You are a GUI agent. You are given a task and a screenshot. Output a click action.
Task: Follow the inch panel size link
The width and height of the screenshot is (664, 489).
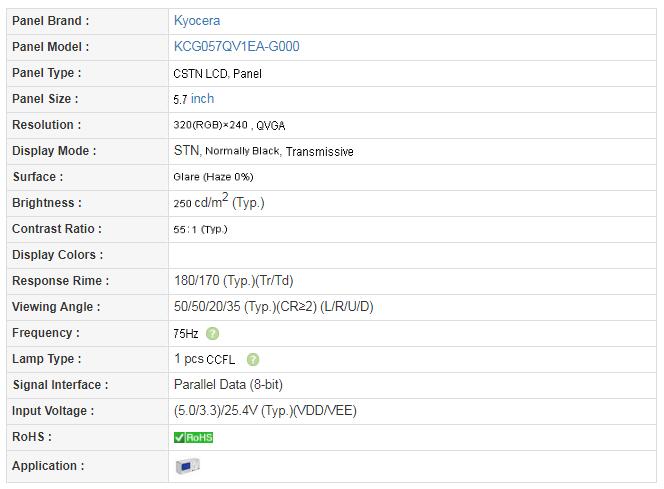pyautogui.click(x=202, y=99)
